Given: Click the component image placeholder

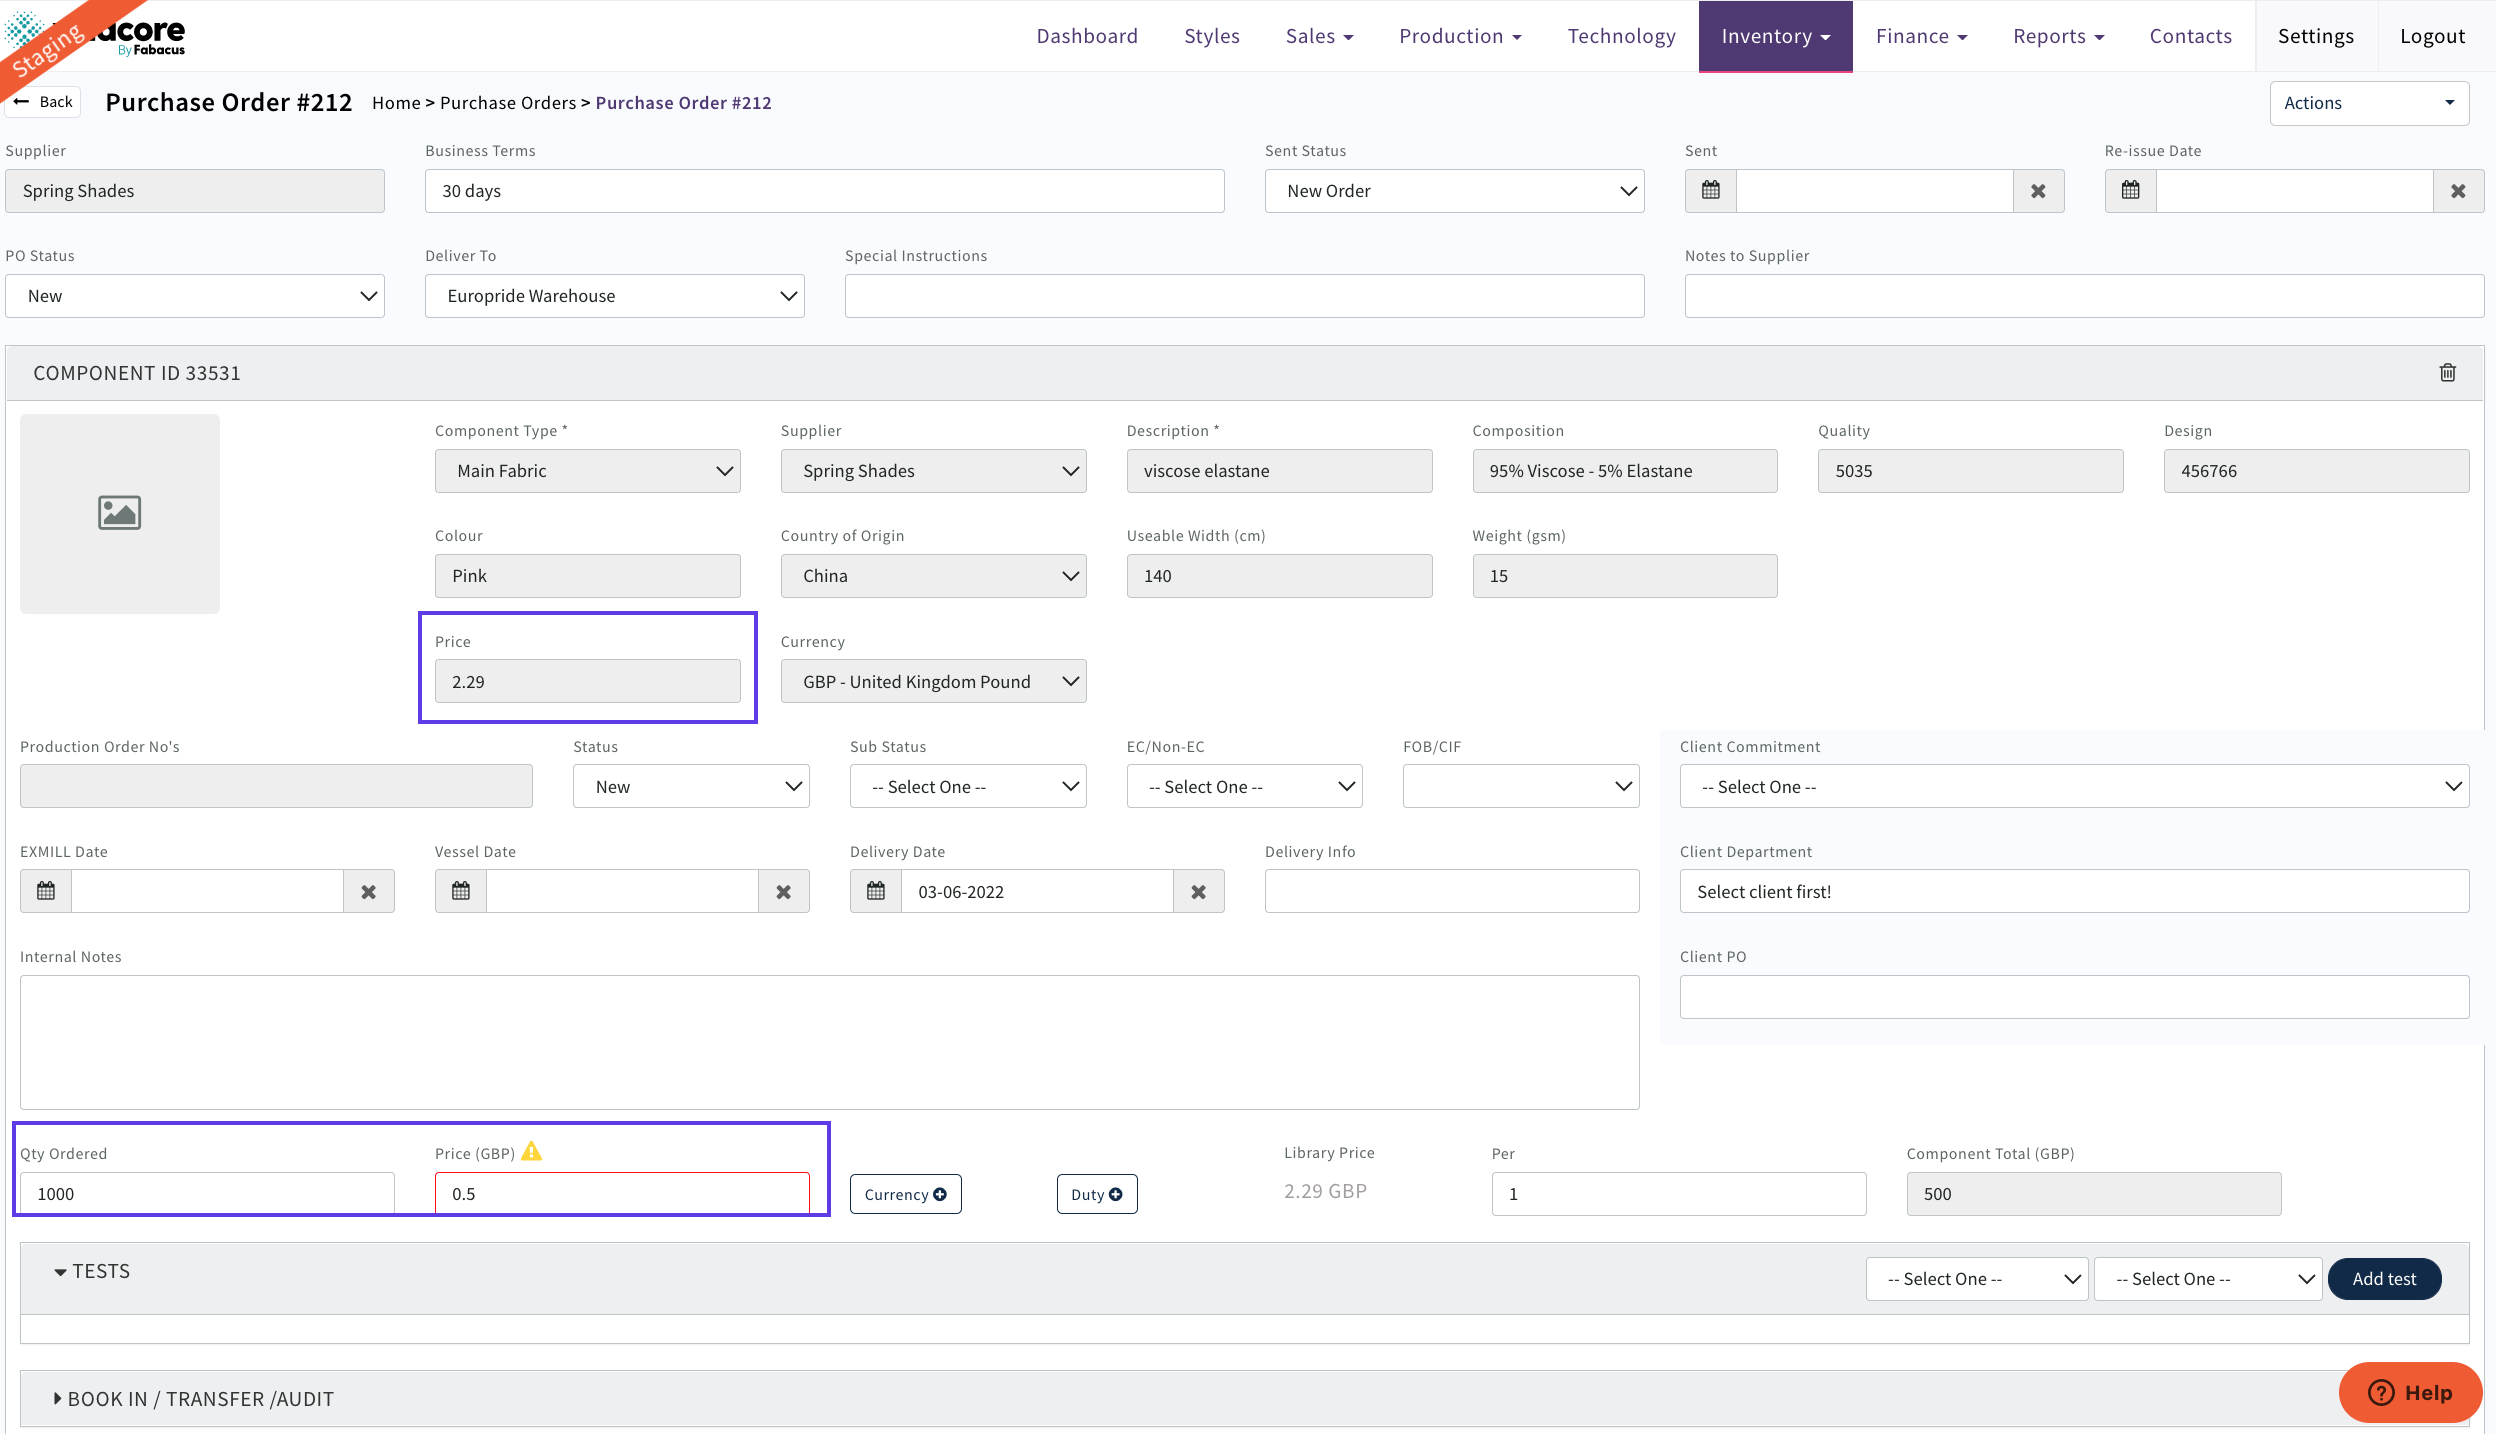Looking at the screenshot, I should click(x=120, y=513).
